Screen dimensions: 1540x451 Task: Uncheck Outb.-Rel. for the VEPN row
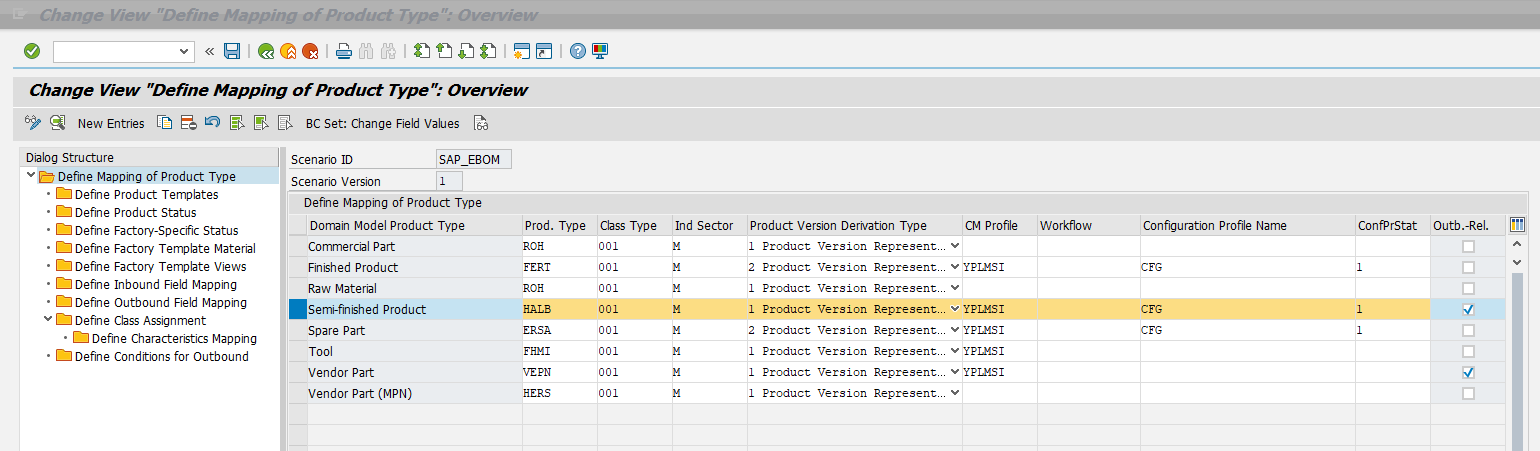click(x=1468, y=372)
